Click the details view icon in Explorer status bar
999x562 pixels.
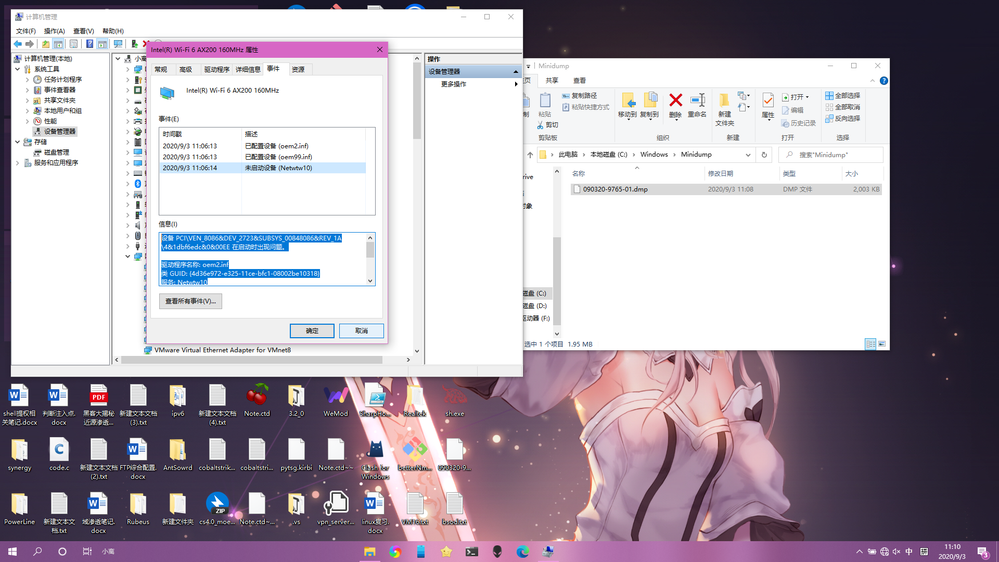tap(870, 344)
